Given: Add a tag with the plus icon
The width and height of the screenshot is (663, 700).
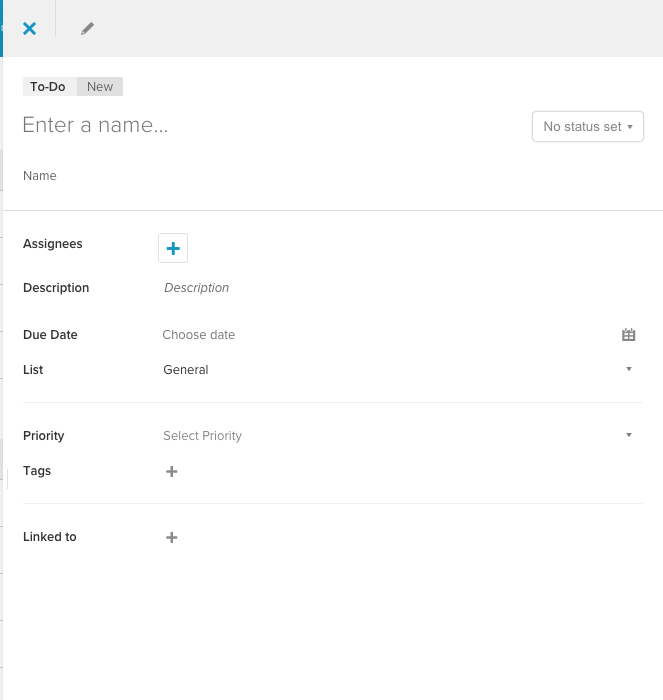Looking at the screenshot, I should tap(171, 471).
